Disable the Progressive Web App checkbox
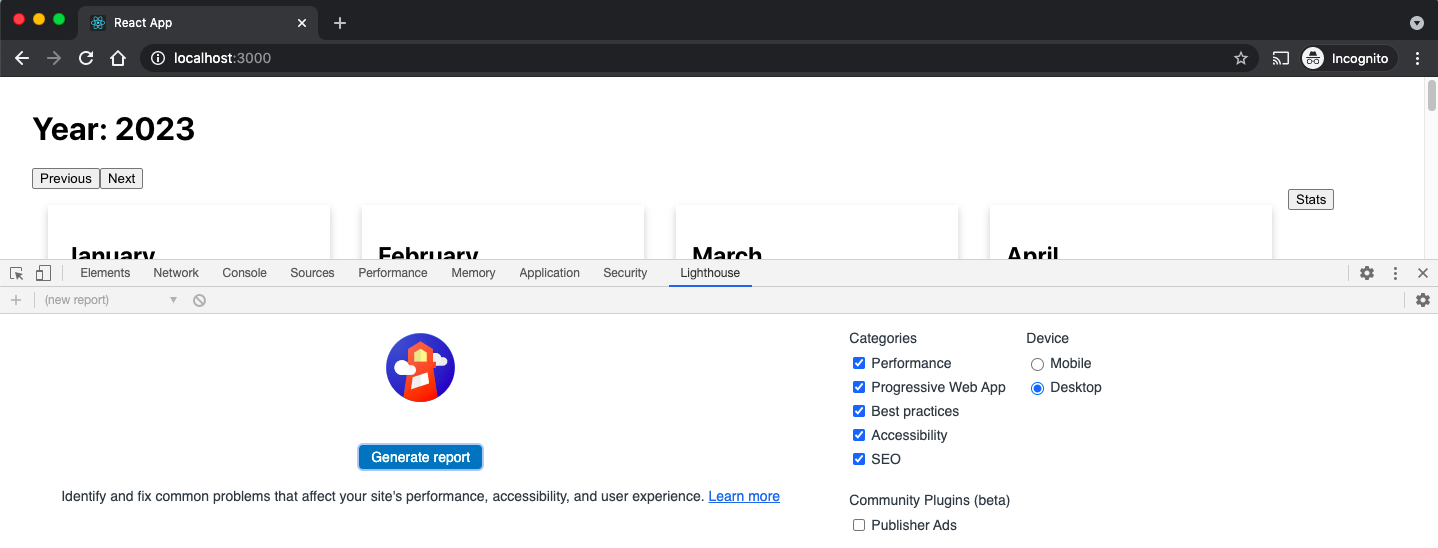1438x548 pixels. click(858, 387)
